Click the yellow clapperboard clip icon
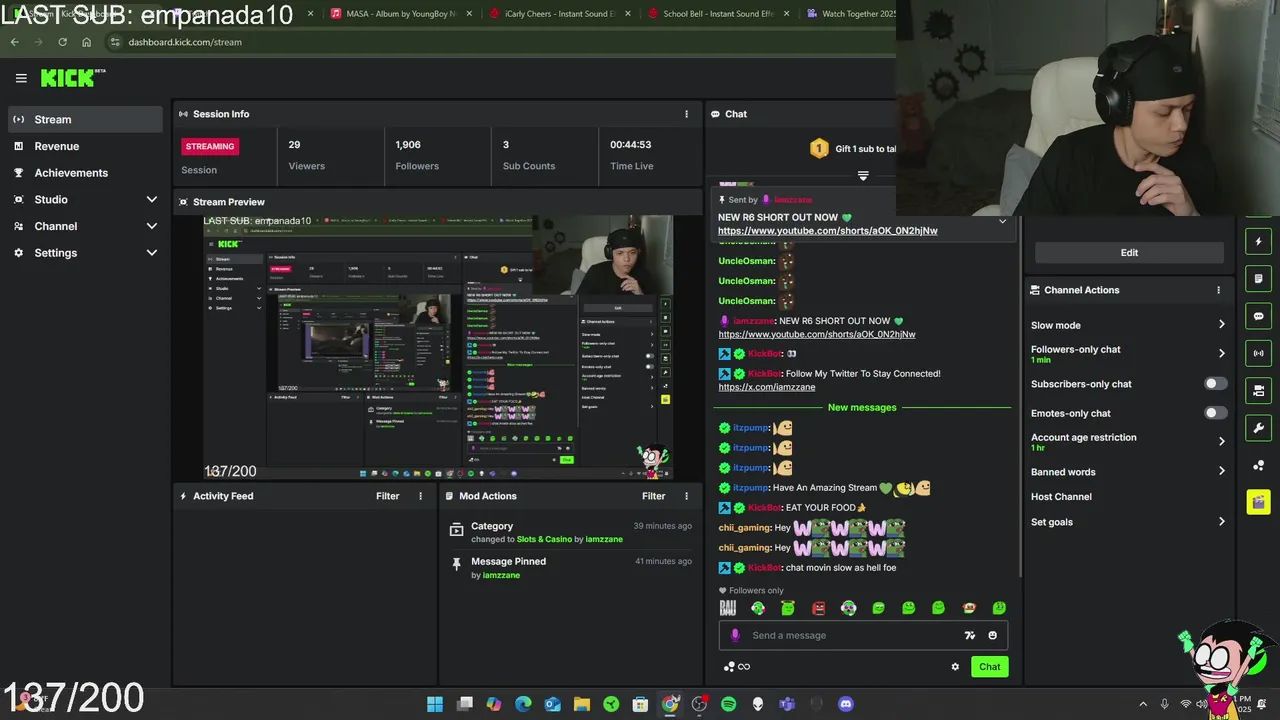 click(1258, 502)
